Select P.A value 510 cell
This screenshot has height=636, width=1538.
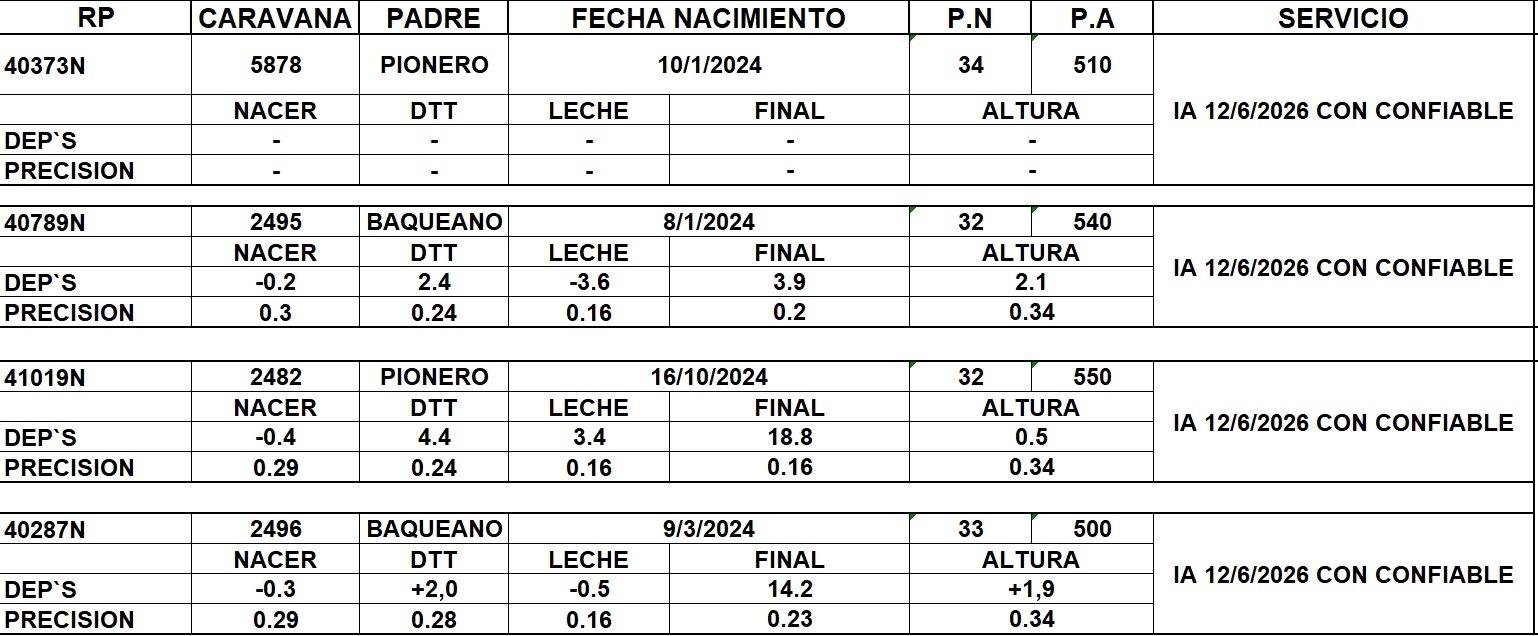(x=1092, y=65)
